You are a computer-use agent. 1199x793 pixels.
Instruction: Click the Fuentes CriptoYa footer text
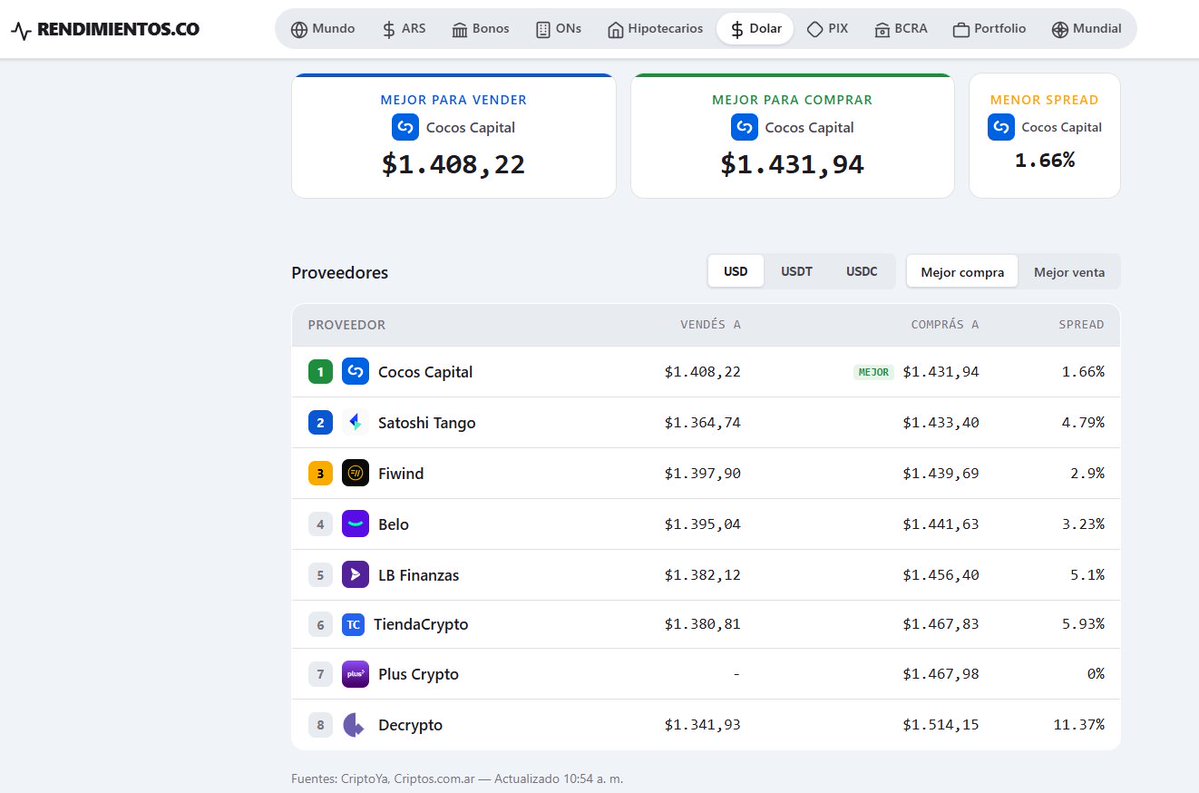pyautogui.click(x=457, y=778)
